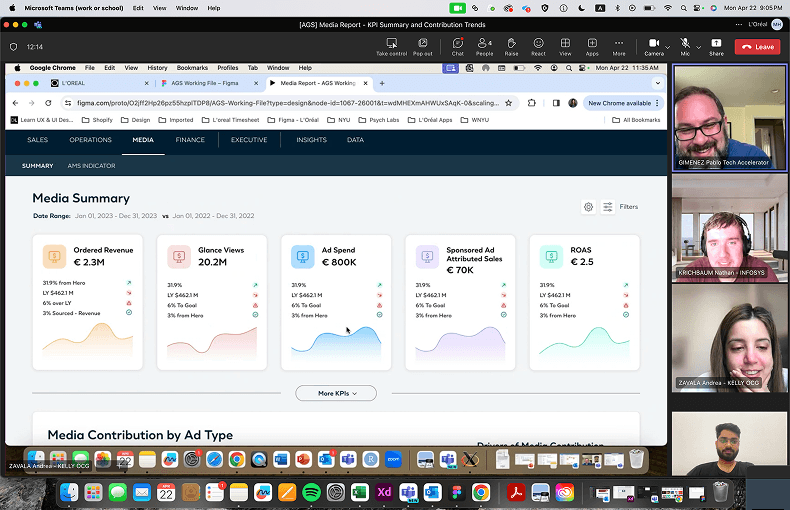Click the Ordered Revenue card icon

pos(54,257)
